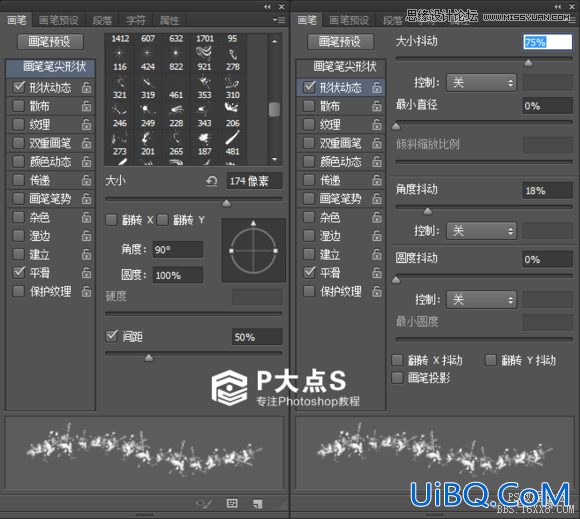This screenshot has width=580, height=519.
Task: Select the 1412 brush tip thumbnail
Action: [120, 38]
